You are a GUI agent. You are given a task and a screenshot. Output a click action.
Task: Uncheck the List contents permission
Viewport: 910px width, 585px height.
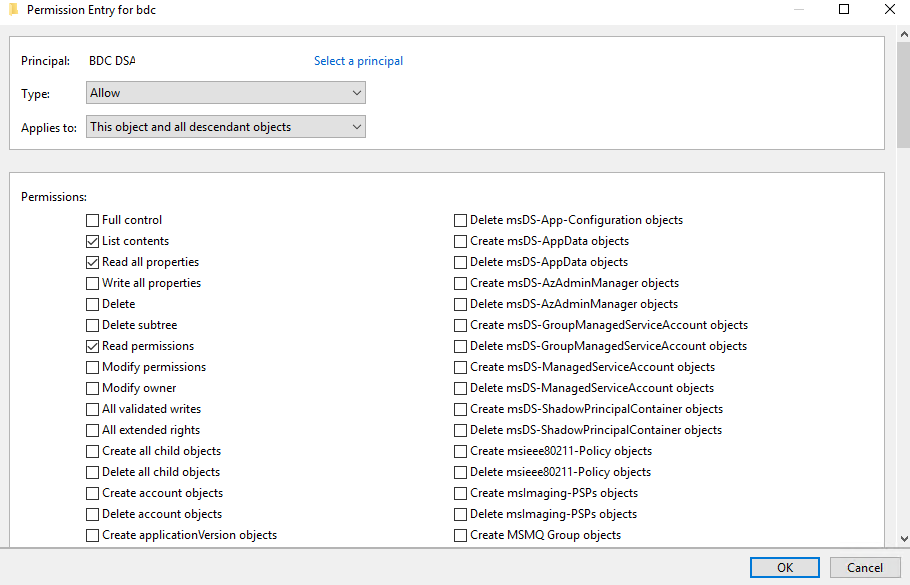[x=93, y=241]
